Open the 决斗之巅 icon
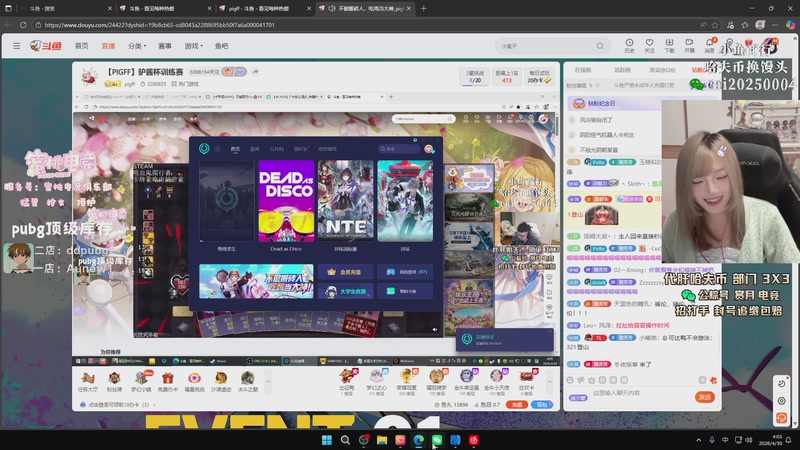The height and width of the screenshot is (450, 800). click(247, 382)
